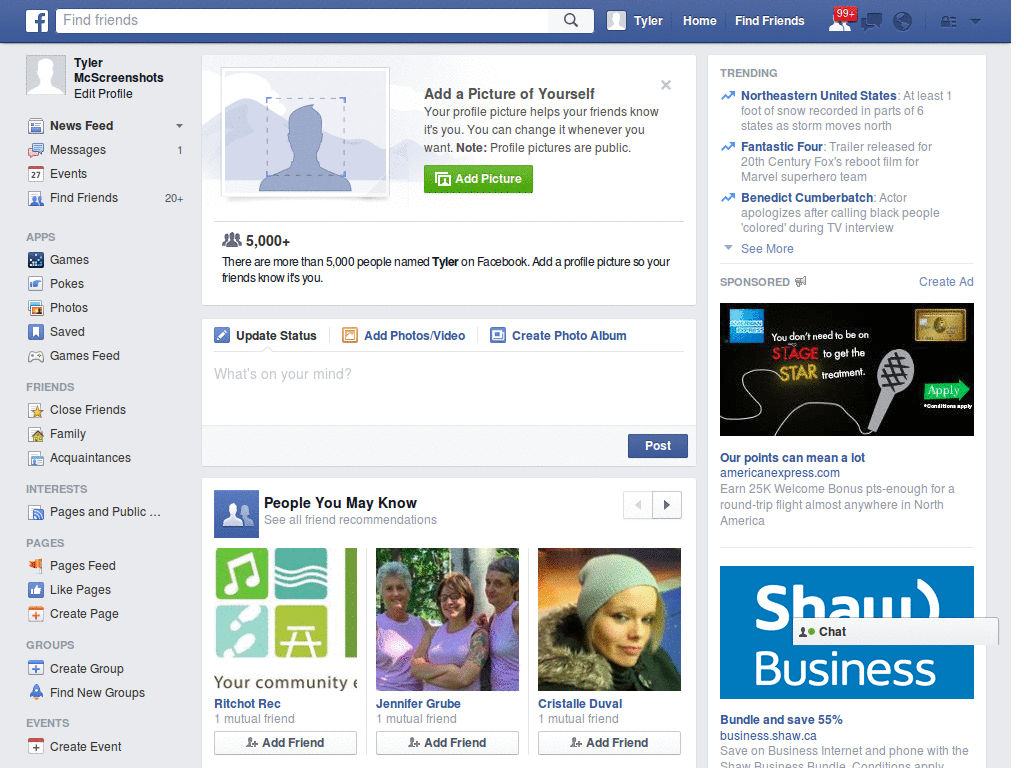Click the Events calendar icon in sidebar

35,174
